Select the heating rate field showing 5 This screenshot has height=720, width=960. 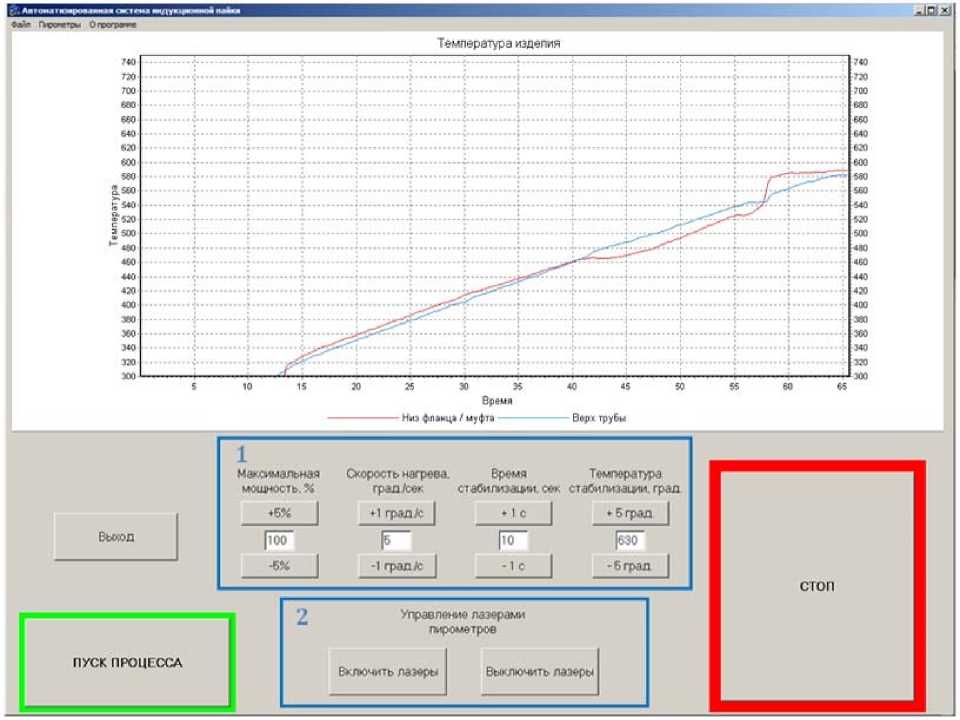[x=396, y=540]
